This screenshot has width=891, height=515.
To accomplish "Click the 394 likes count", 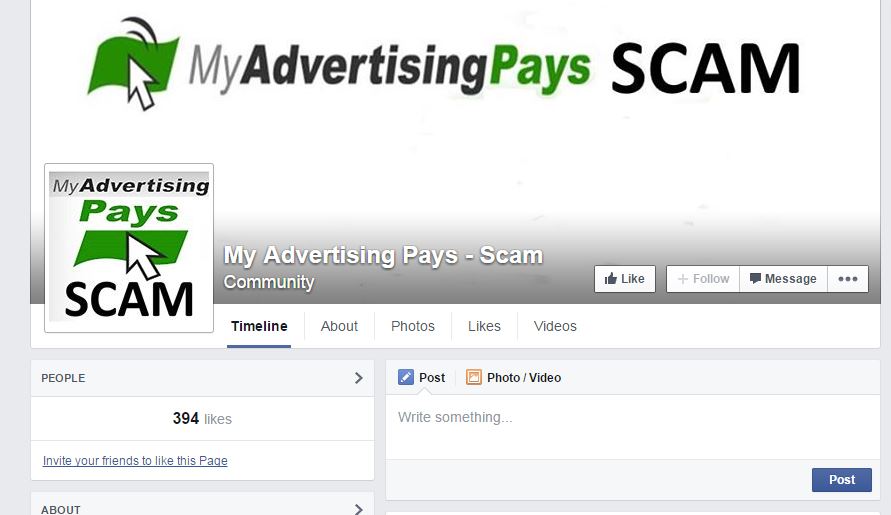I will 202,419.
